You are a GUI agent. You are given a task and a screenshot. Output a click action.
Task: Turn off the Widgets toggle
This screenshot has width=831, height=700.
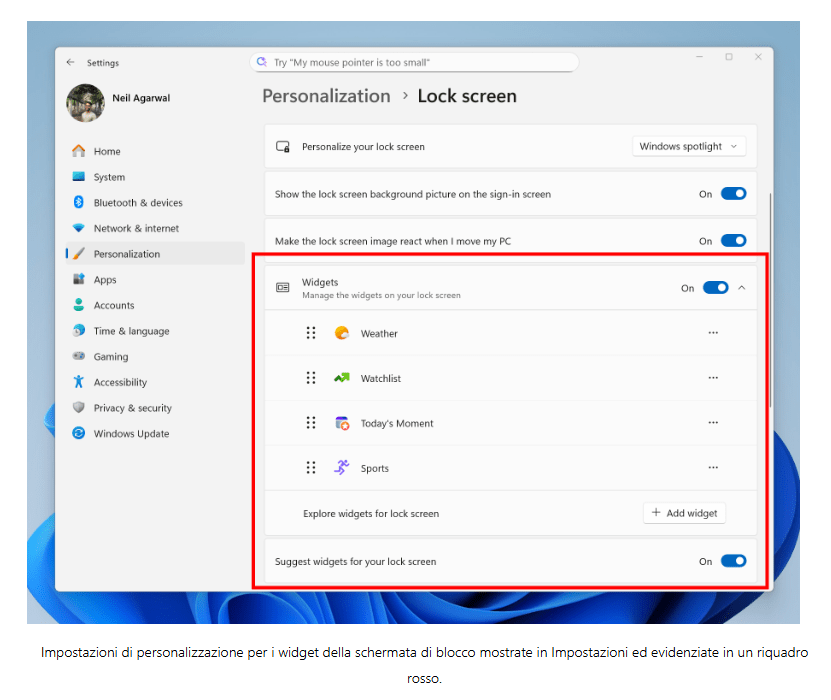pos(715,288)
